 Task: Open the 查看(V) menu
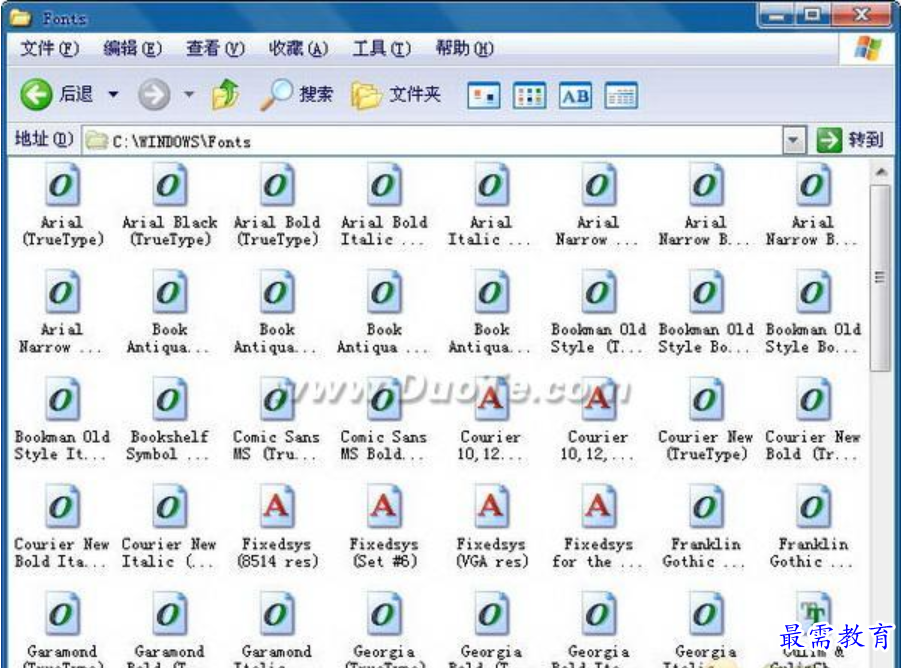pyautogui.click(x=215, y=49)
